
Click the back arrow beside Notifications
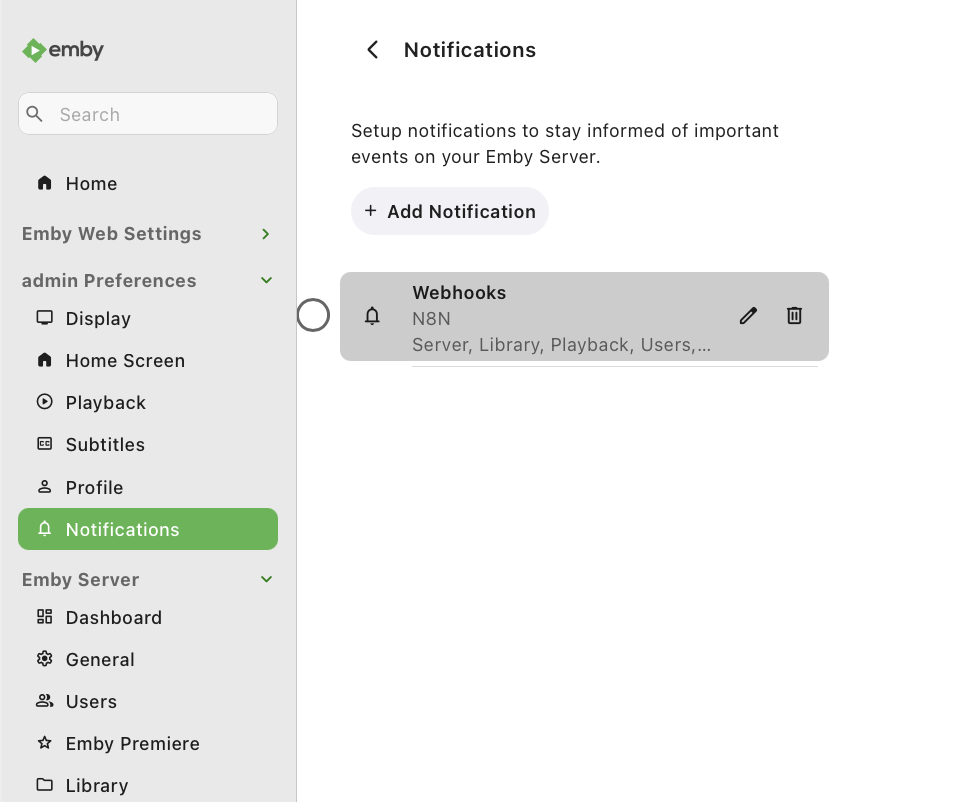(x=373, y=50)
